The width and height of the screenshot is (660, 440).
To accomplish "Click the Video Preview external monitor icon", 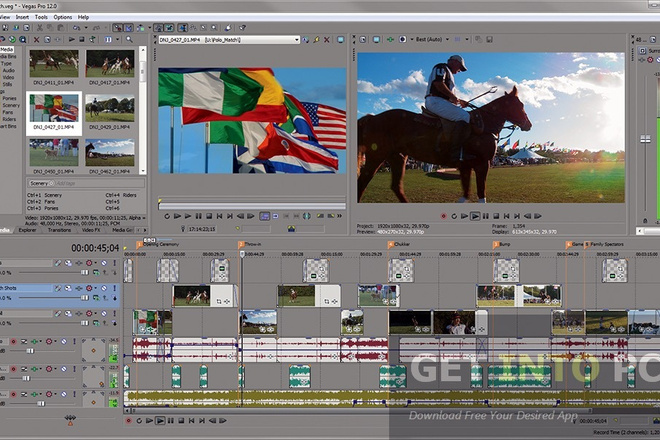I will (376, 40).
